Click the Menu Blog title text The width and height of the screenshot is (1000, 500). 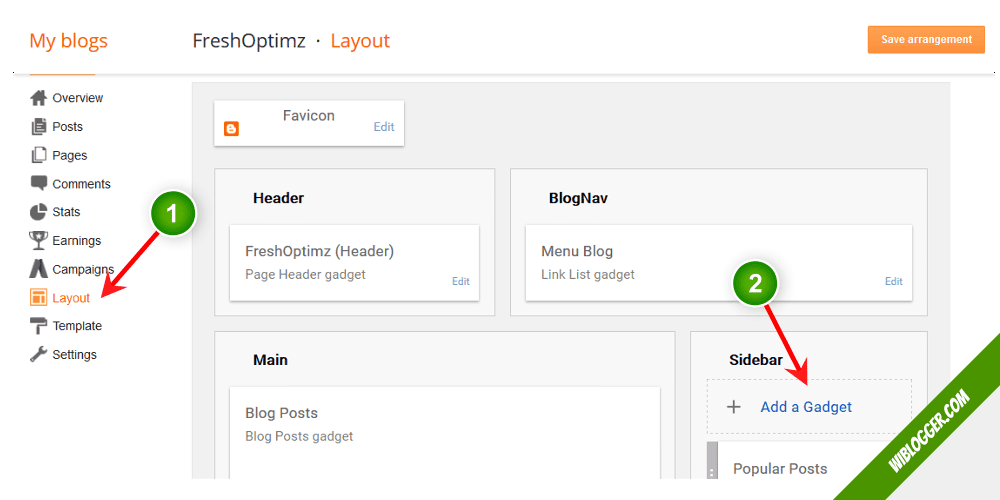tap(577, 251)
